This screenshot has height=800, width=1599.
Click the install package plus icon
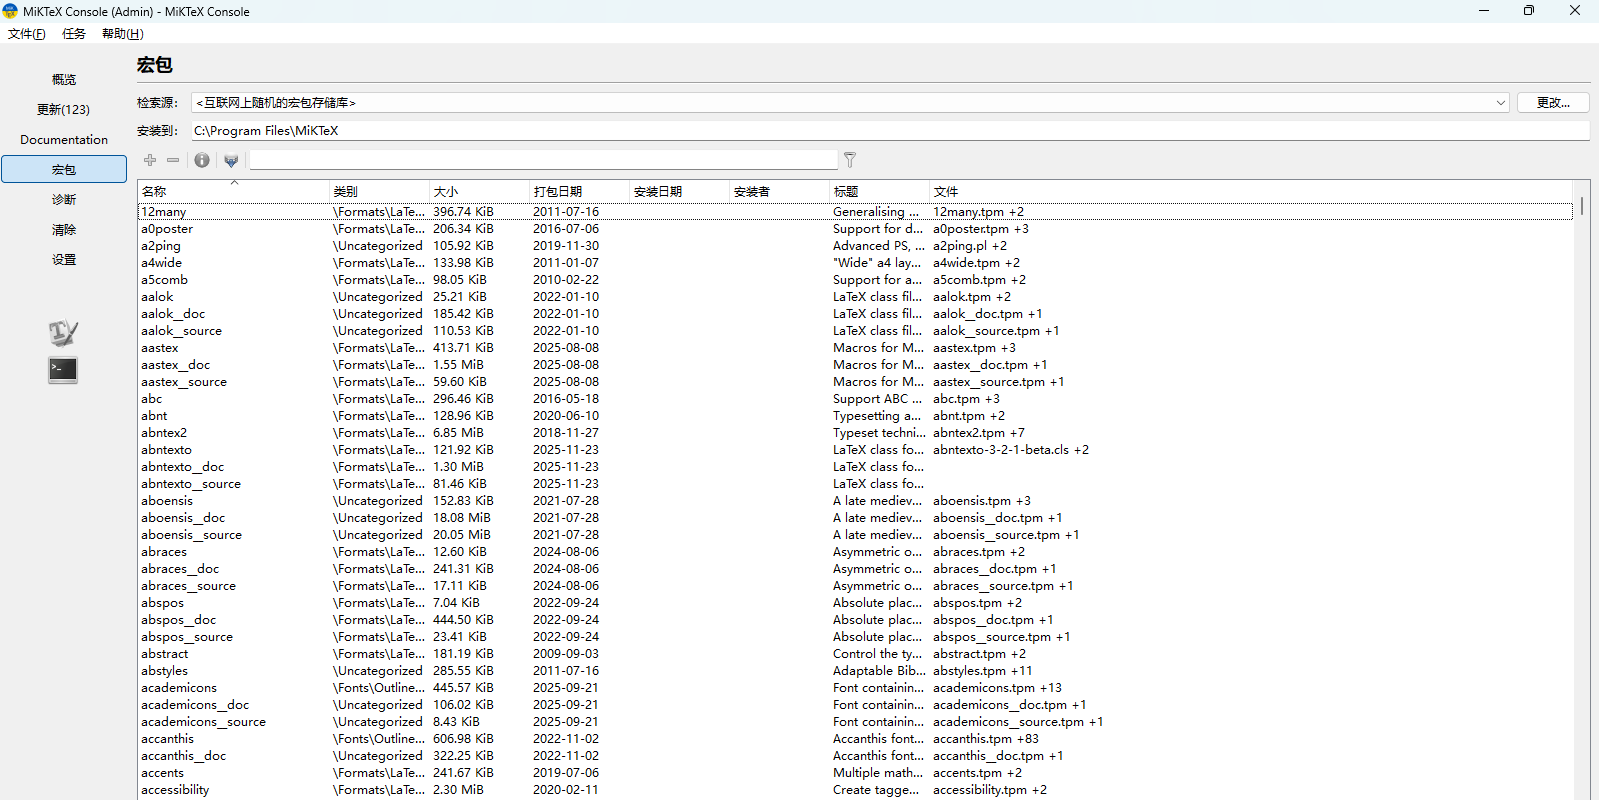coord(150,160)
